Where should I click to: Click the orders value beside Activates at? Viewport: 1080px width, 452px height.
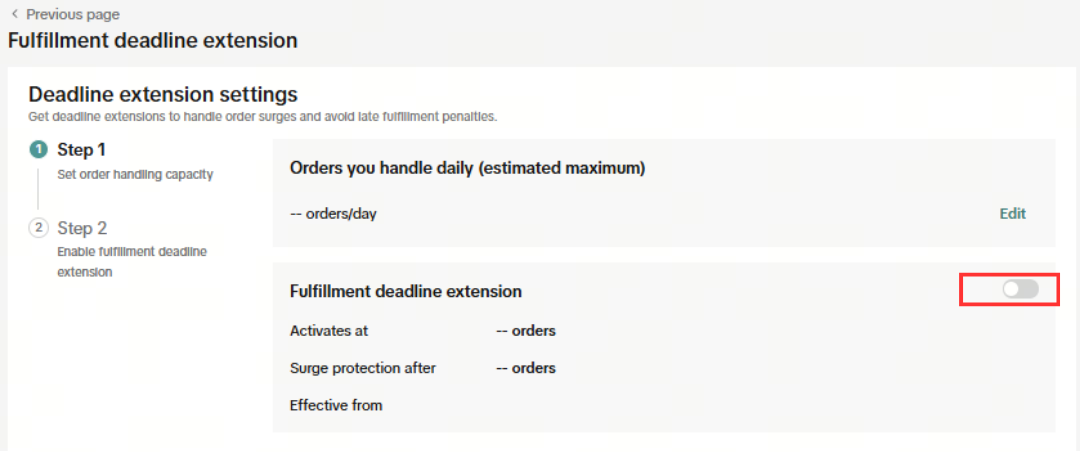click(526, 331)
